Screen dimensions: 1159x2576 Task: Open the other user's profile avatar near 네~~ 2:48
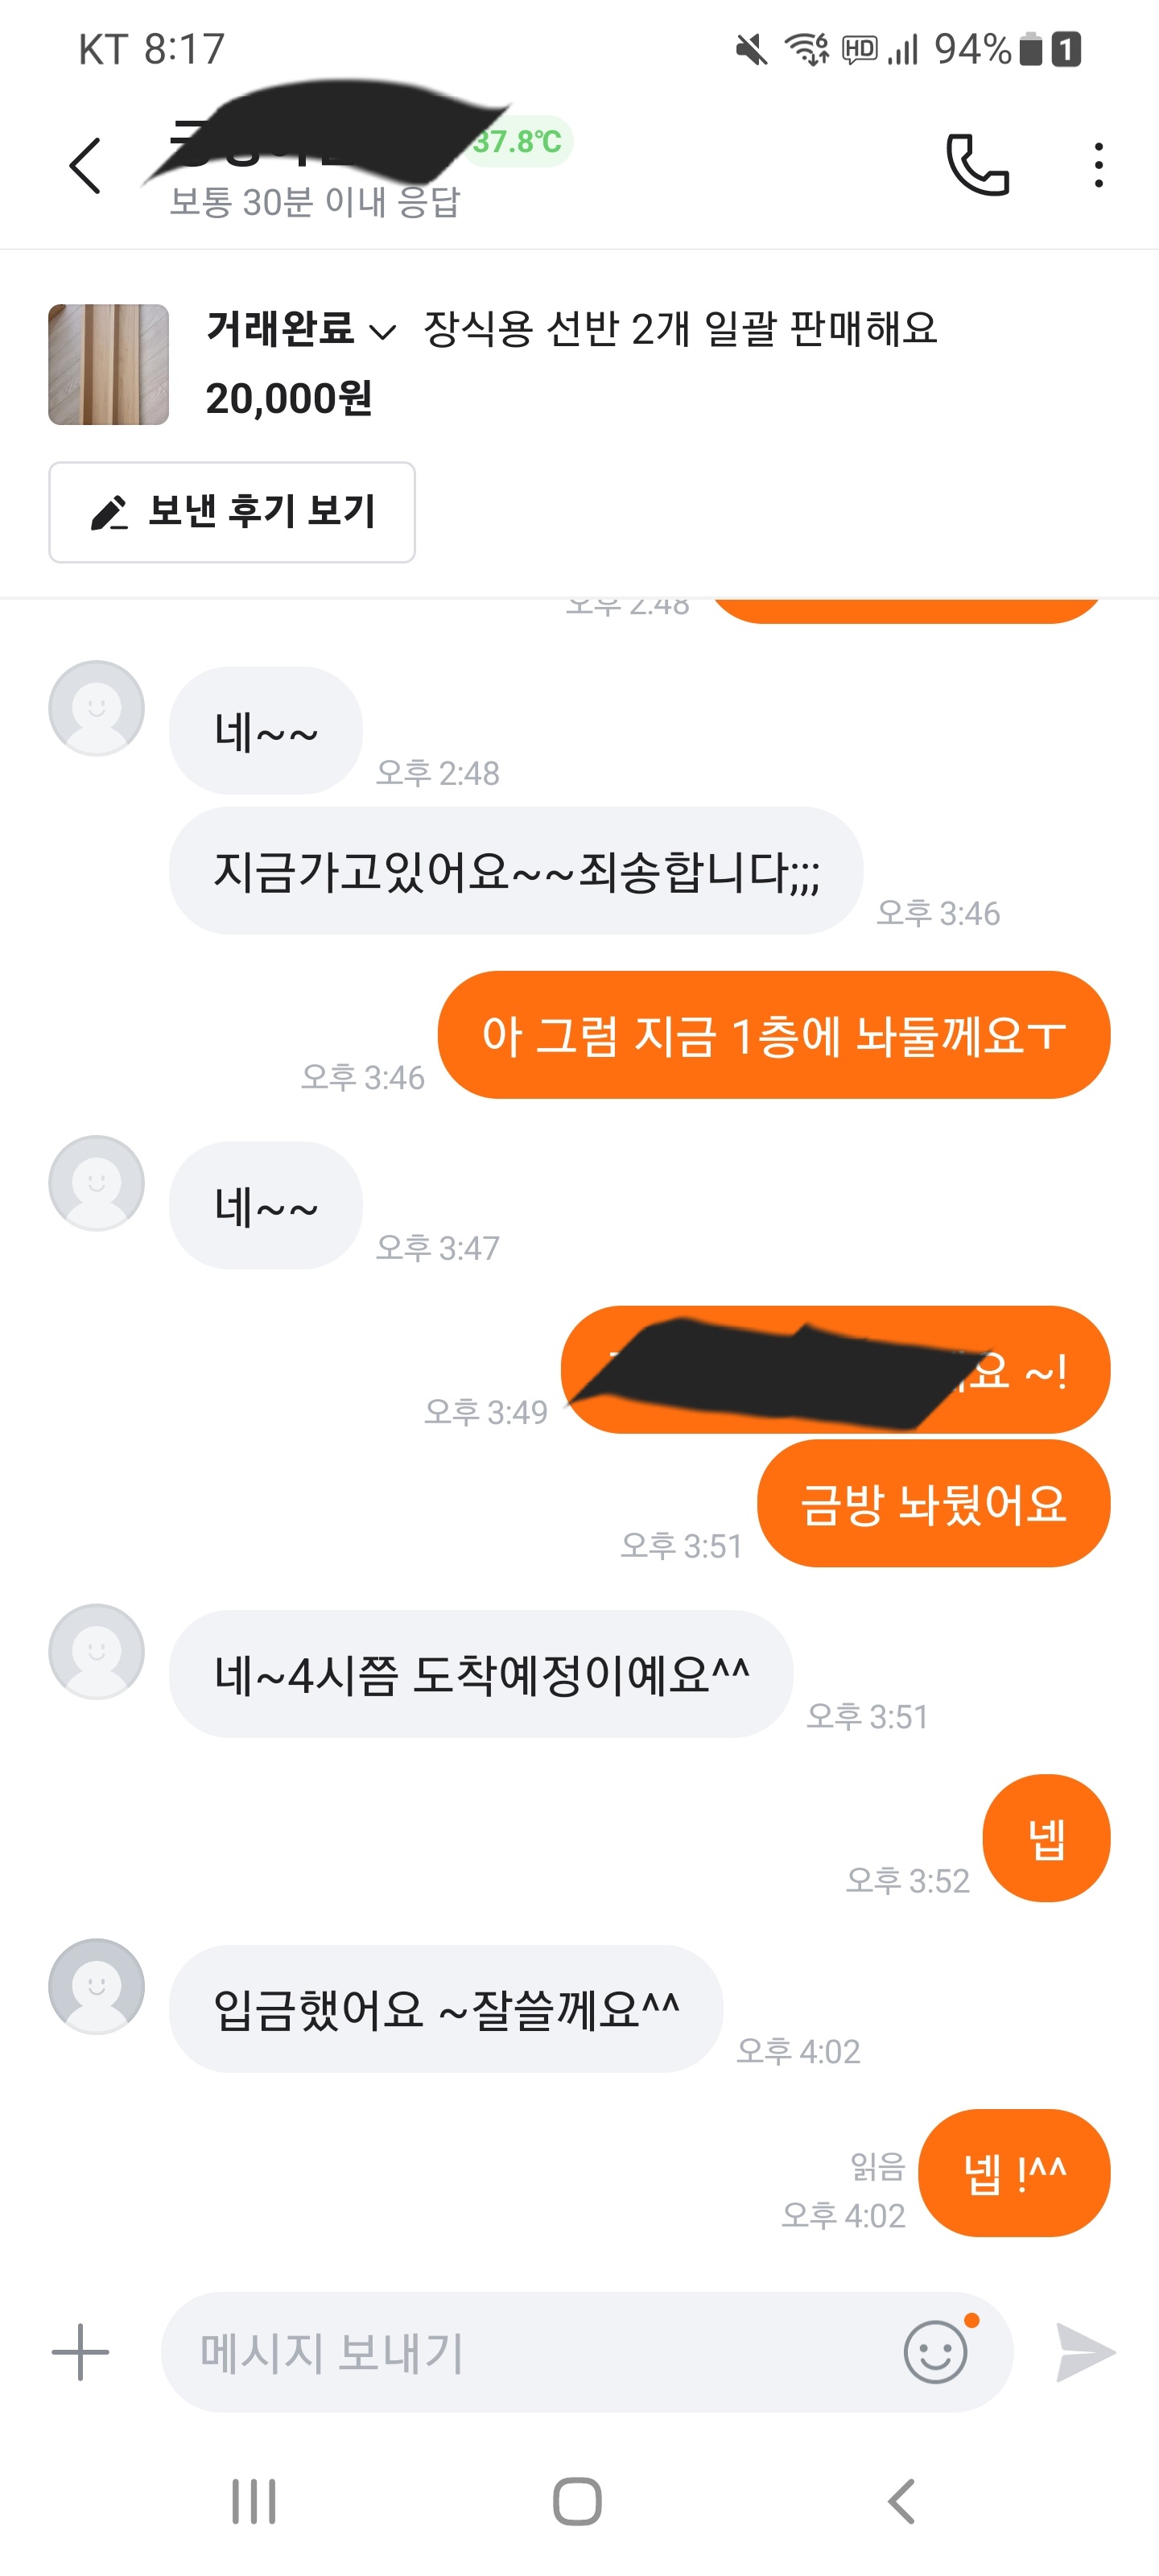[x=96, y=708]
